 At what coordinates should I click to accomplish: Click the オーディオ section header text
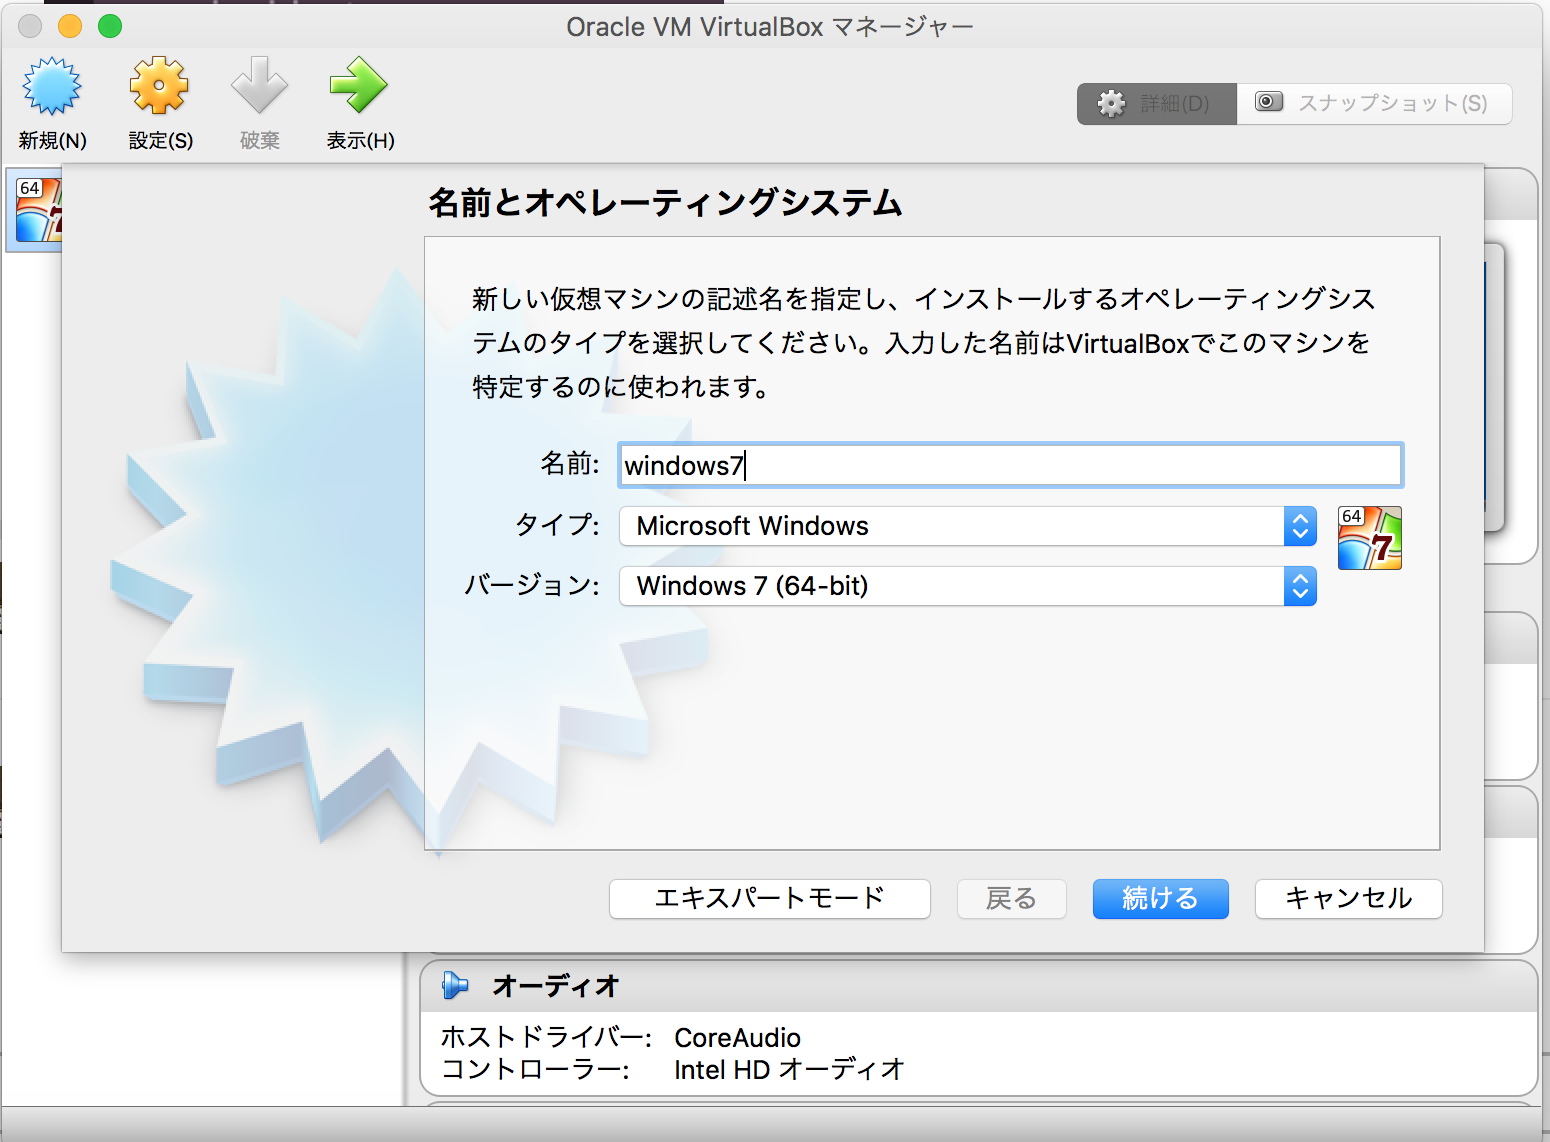coord(556,986)
